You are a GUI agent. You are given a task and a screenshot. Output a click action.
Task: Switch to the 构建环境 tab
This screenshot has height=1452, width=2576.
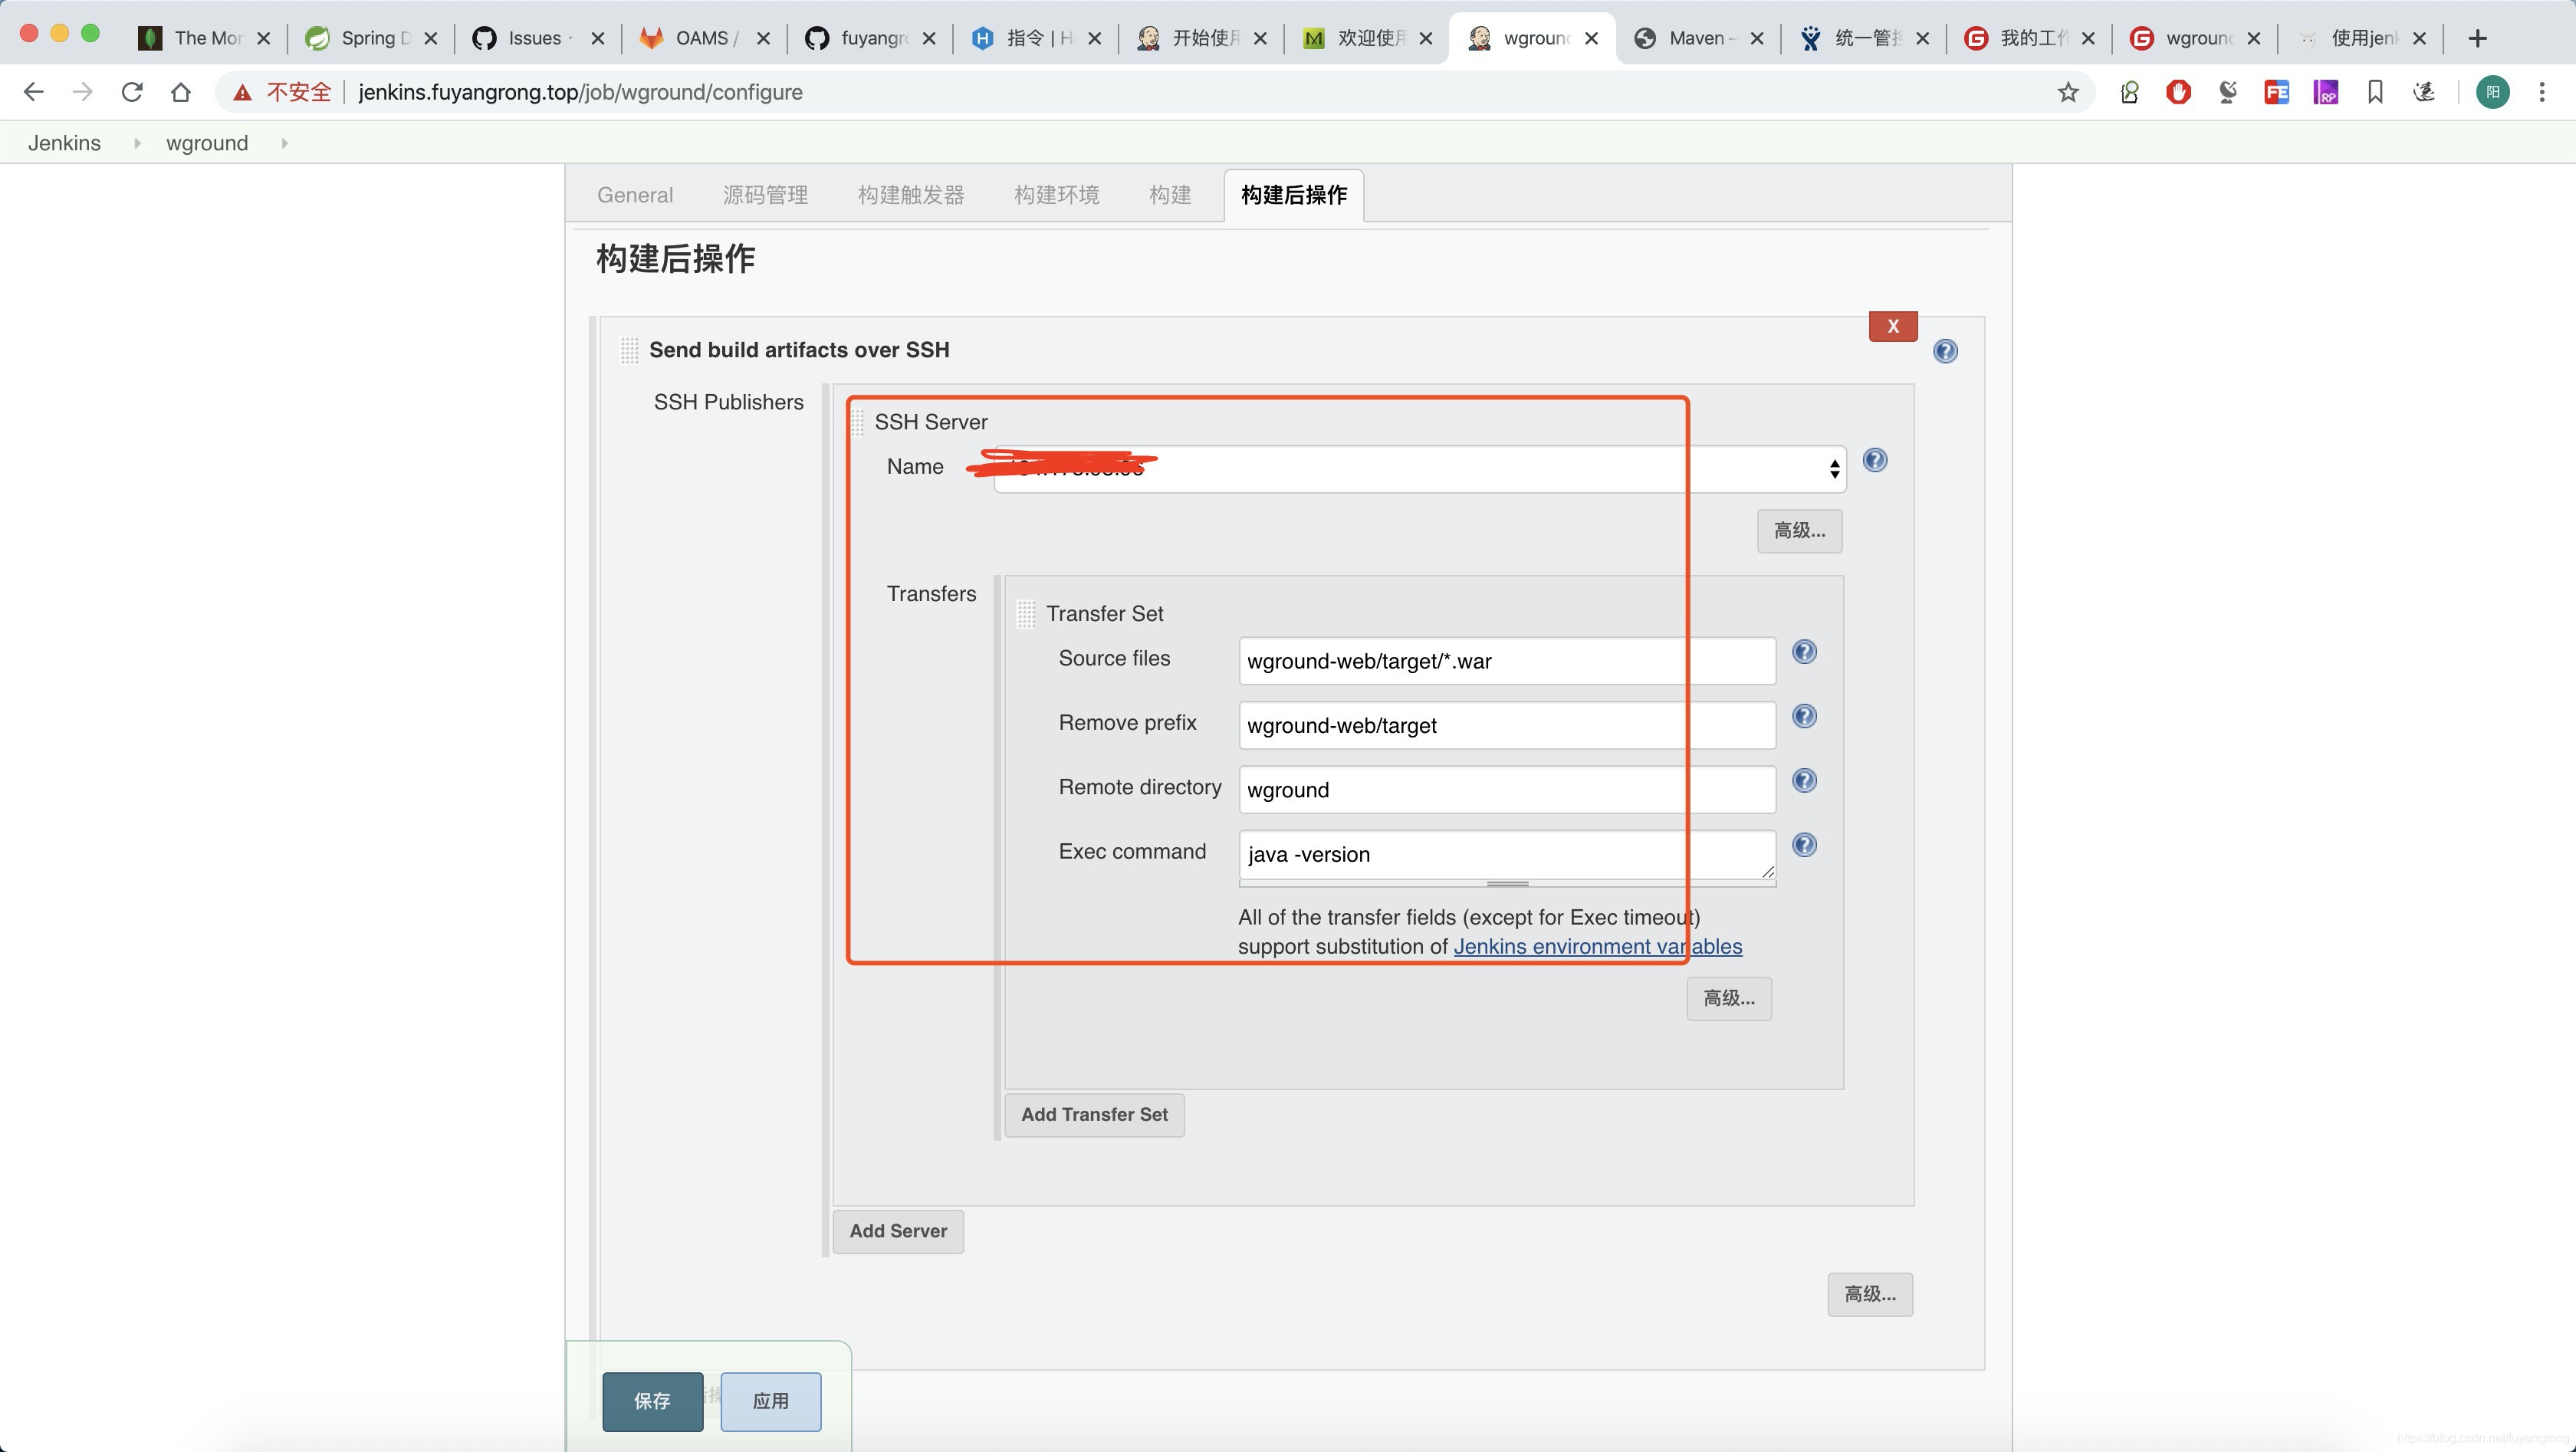(x=1057, y=195)
